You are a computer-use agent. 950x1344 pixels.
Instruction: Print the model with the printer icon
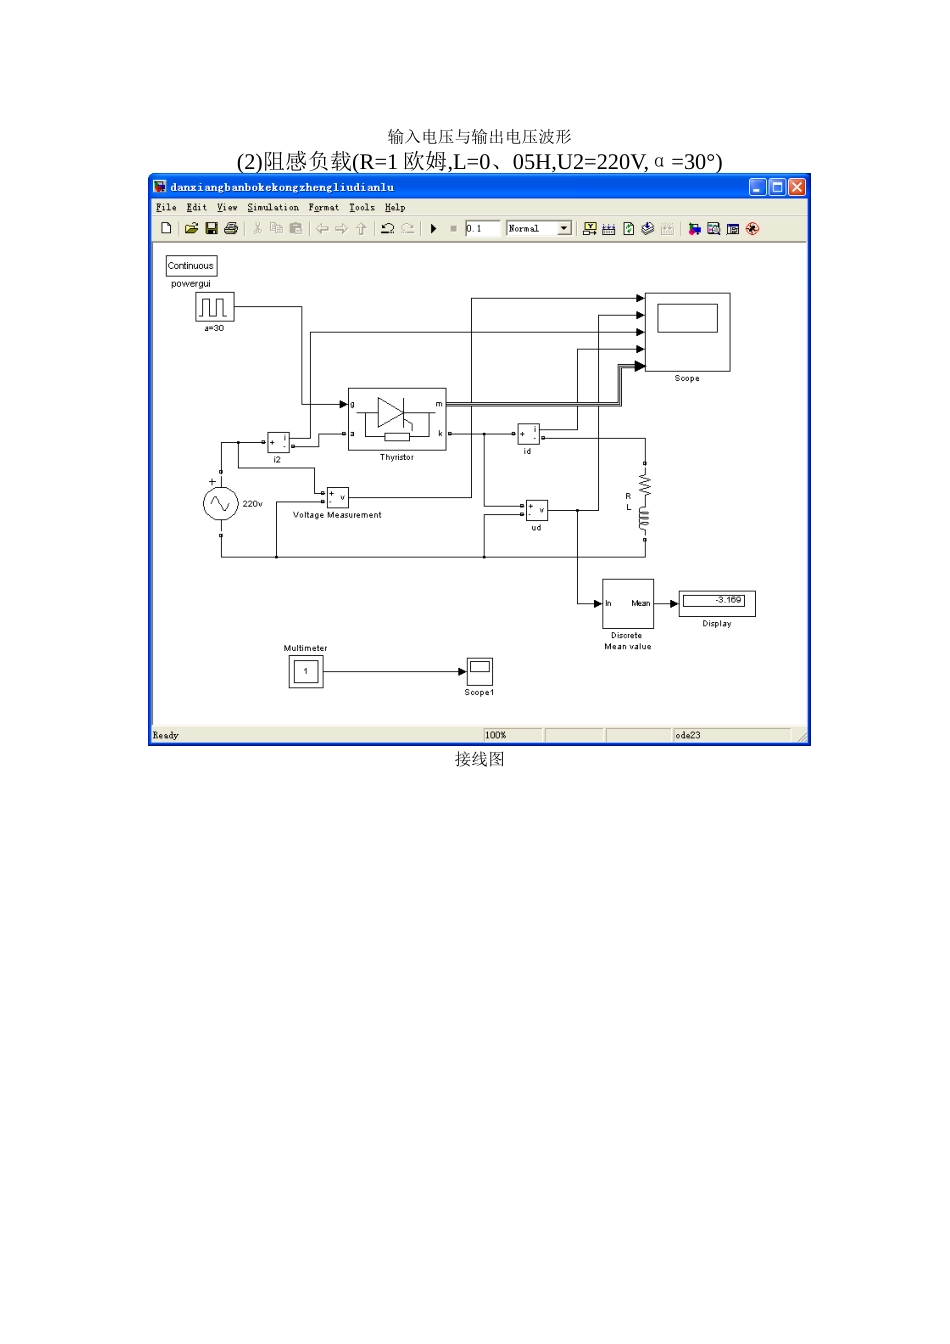[x=231, y=229]
